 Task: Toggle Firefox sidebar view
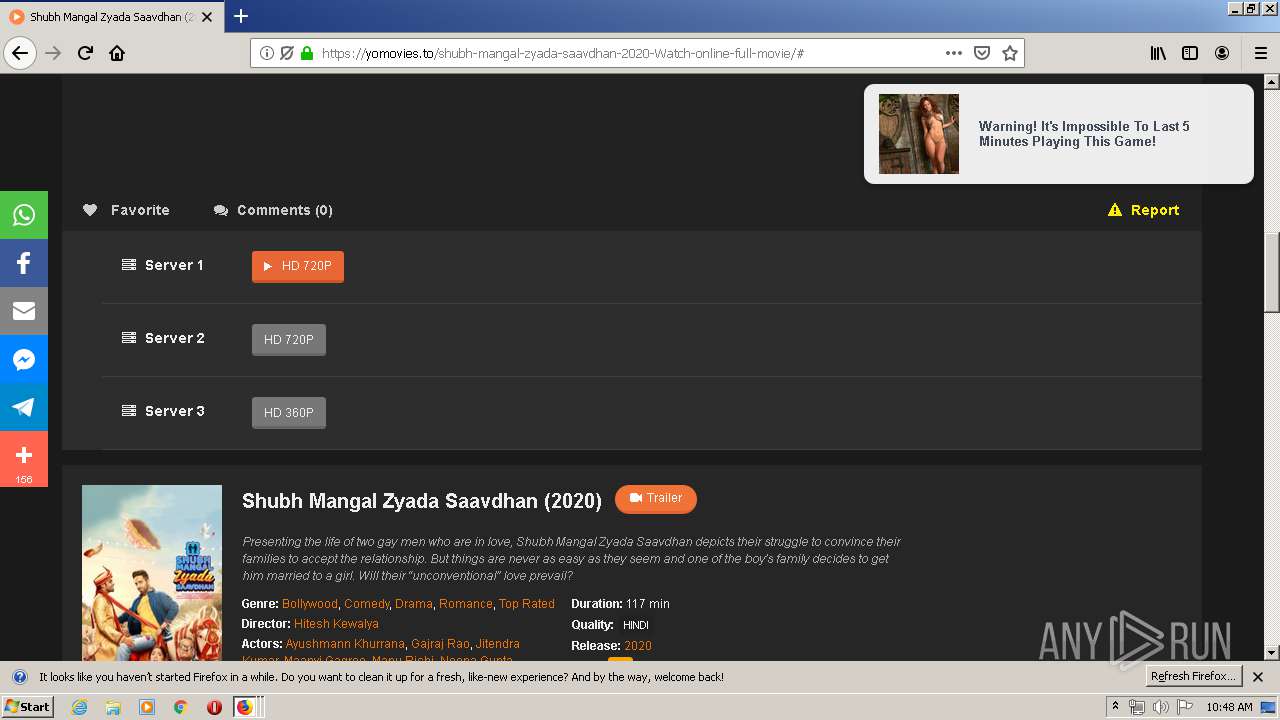click(1190, 53)
